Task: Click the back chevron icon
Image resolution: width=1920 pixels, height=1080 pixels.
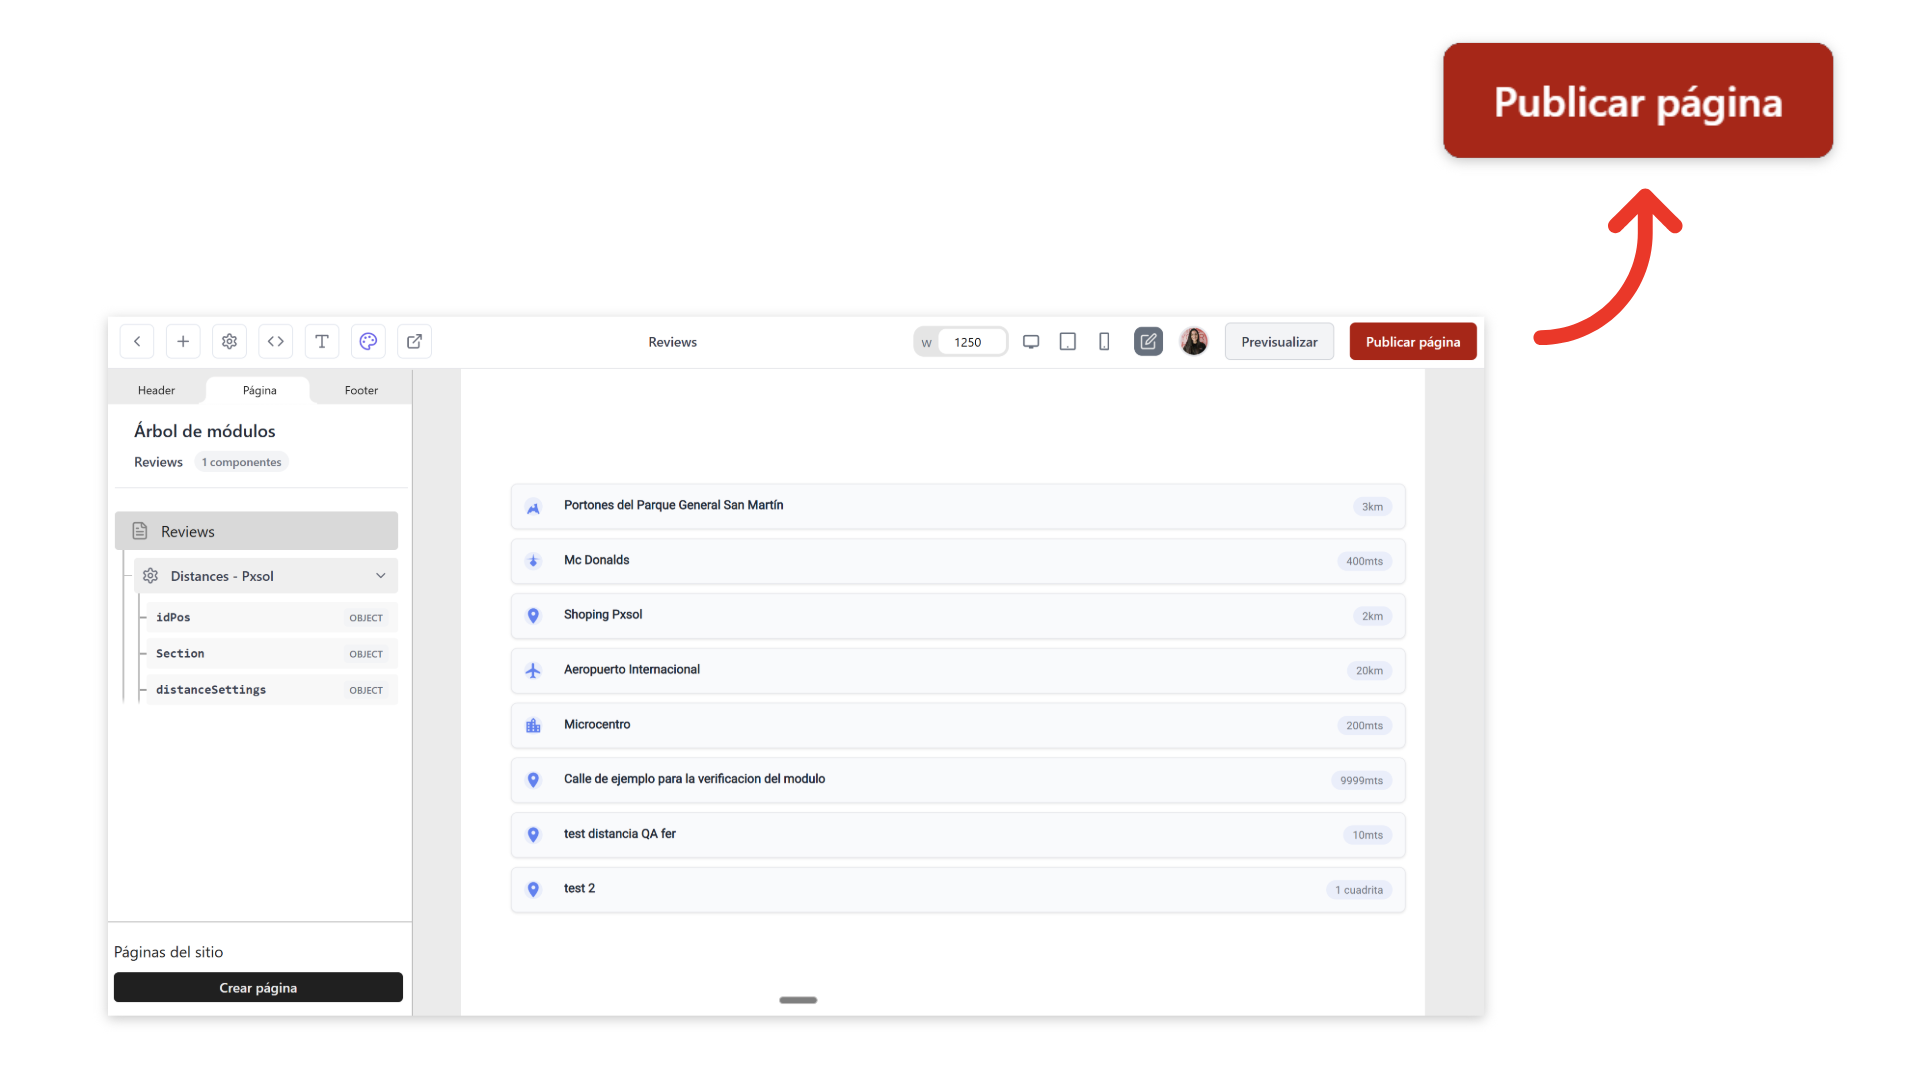Action: click(137, 342)
